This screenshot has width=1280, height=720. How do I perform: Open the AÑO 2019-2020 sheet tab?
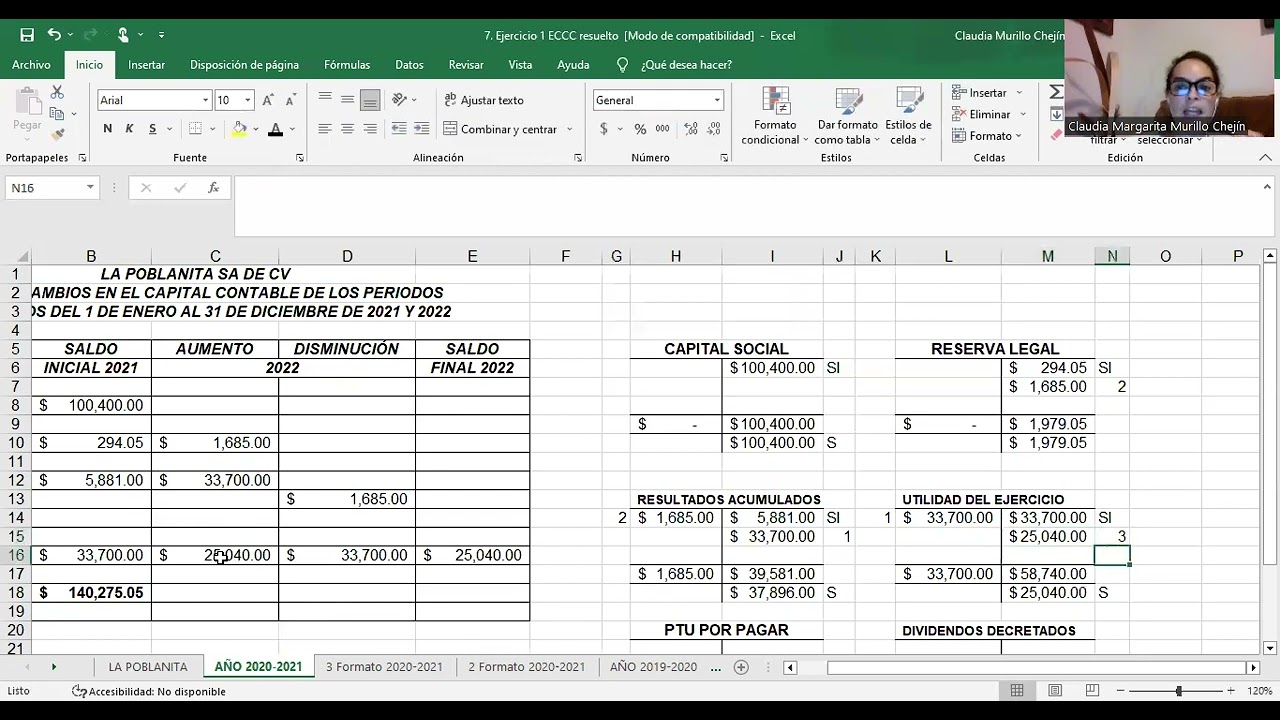point(653,667)
